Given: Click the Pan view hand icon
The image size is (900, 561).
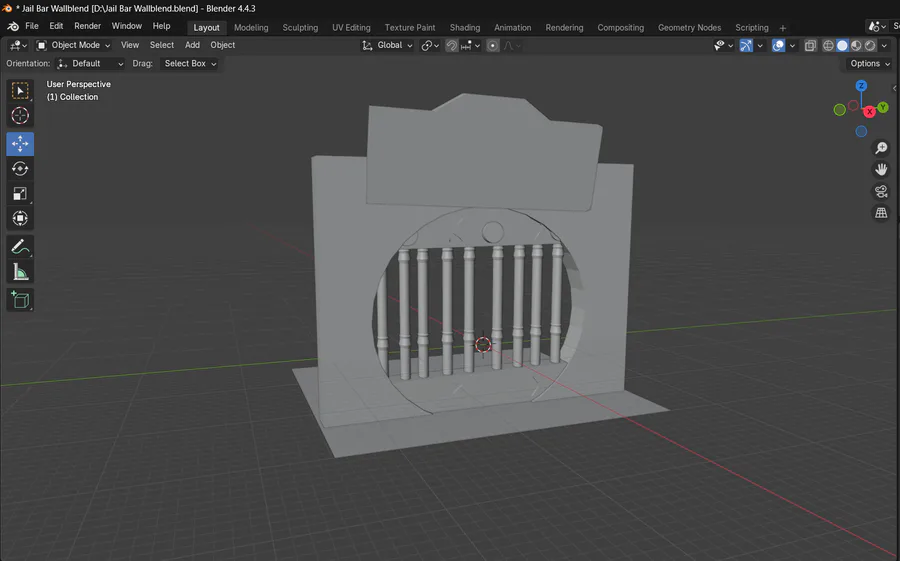Looking at the screenshot, I should click(x=881, y=169).
